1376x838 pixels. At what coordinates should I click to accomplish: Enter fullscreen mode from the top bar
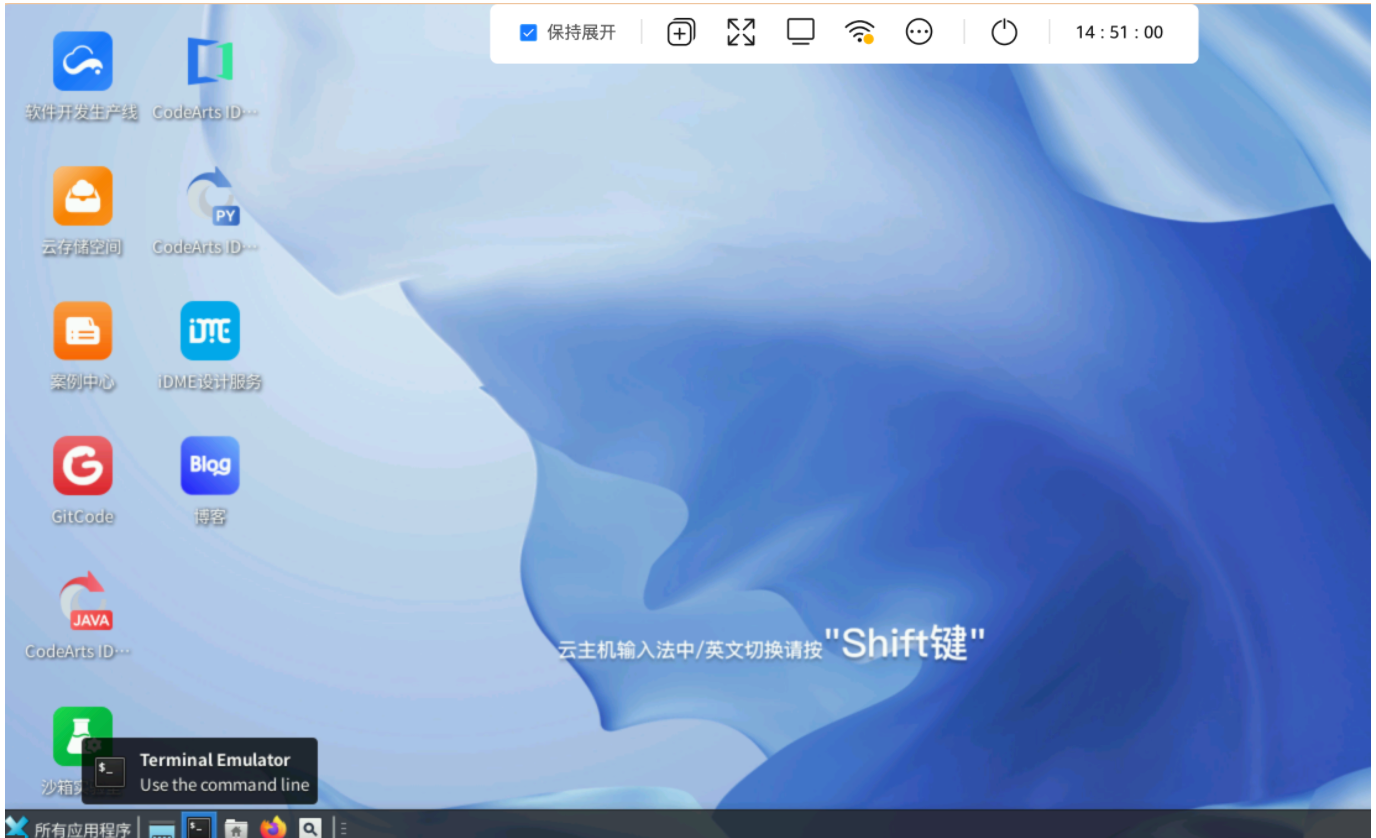(x=740, y=31)
